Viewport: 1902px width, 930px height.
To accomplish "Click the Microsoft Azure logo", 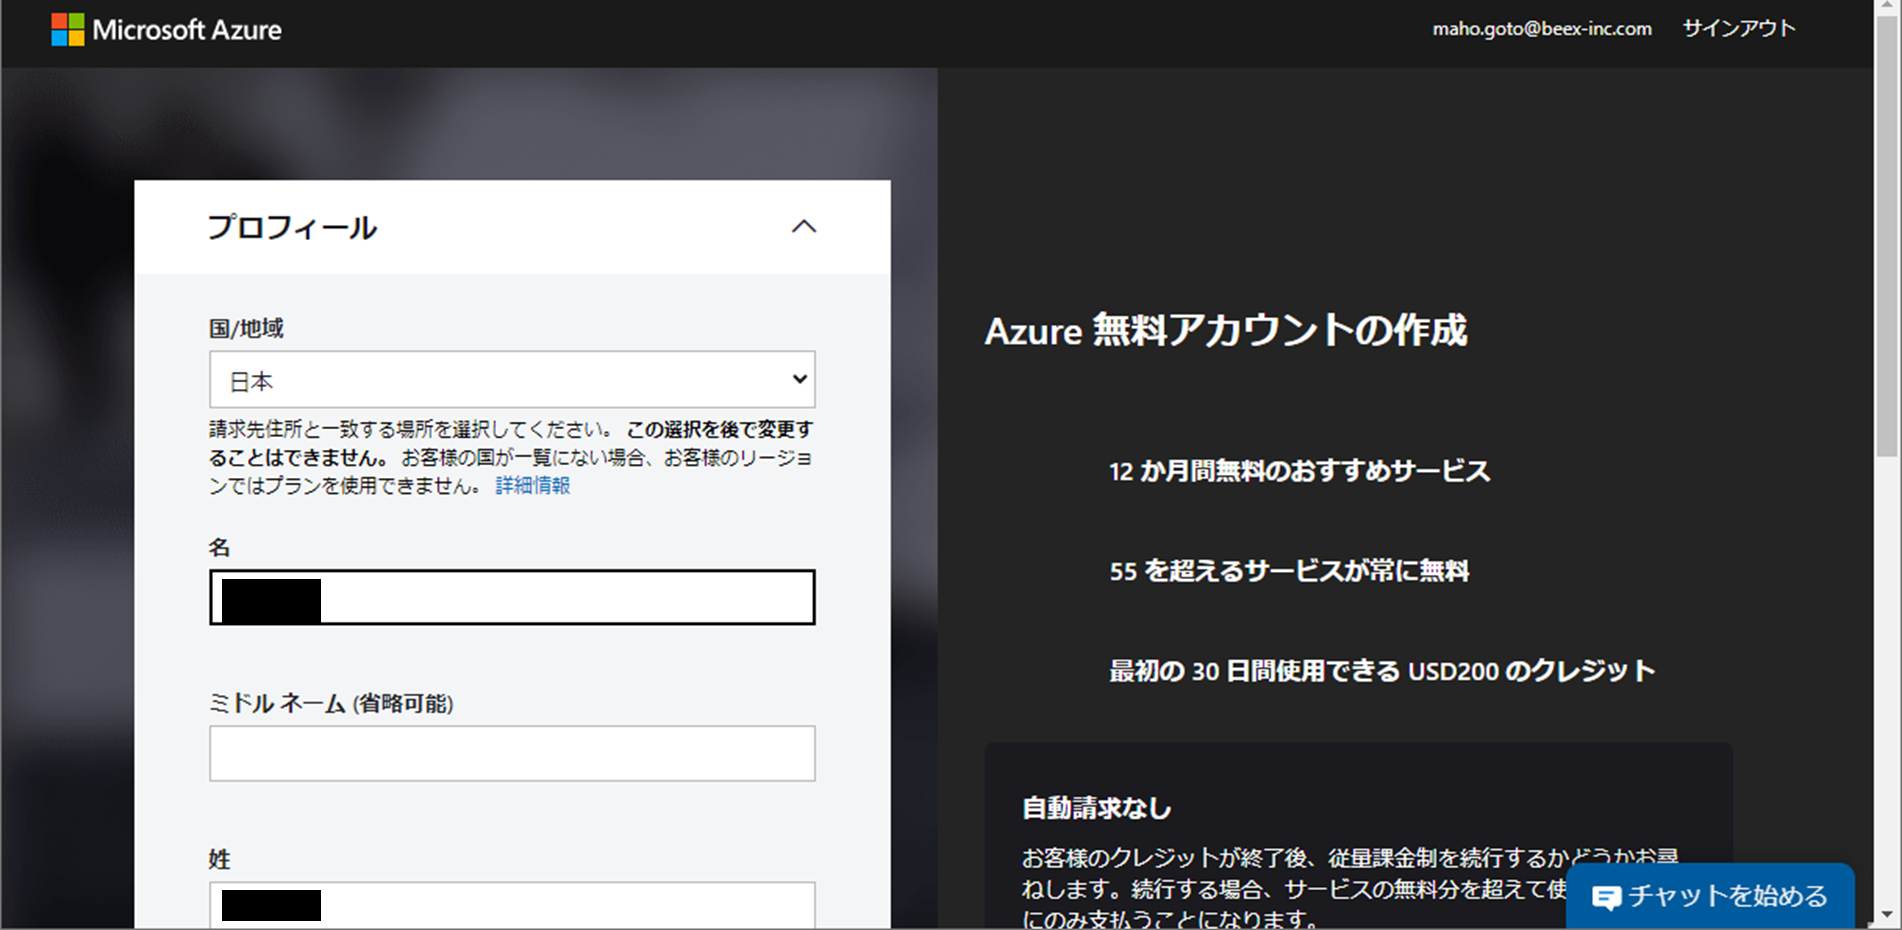I will (166, 30).
